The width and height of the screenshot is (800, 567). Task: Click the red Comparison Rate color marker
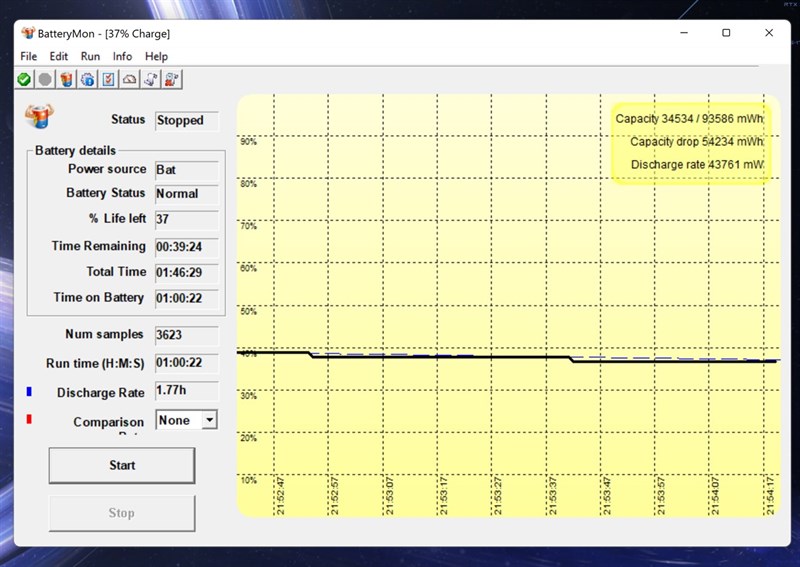29,419
